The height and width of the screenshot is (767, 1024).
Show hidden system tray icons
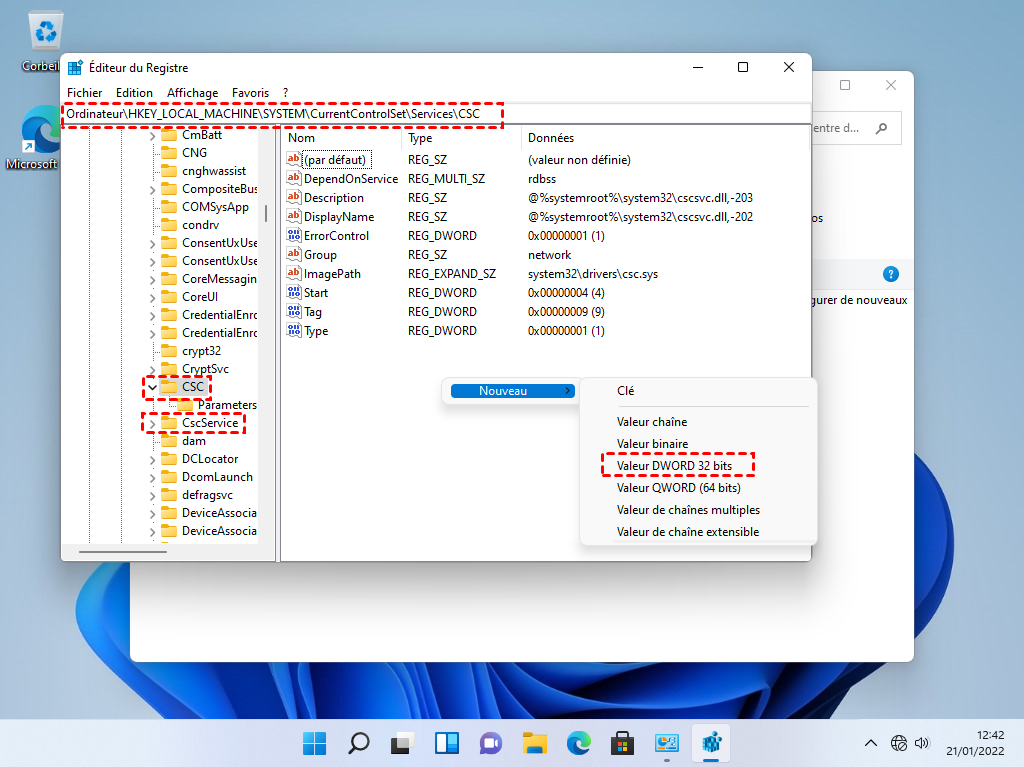click(x=871, y=743)
